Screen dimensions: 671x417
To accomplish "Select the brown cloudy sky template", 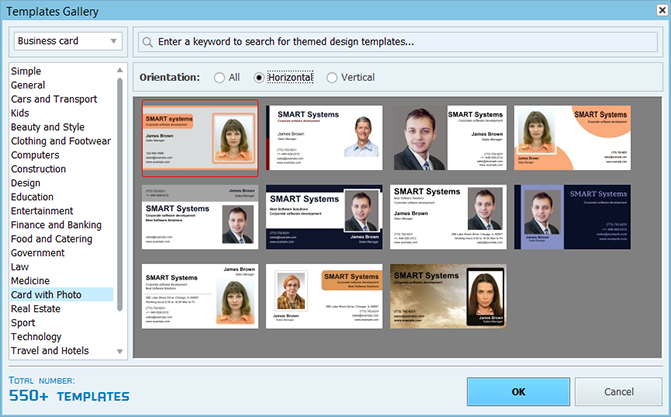I will [448, 296].
